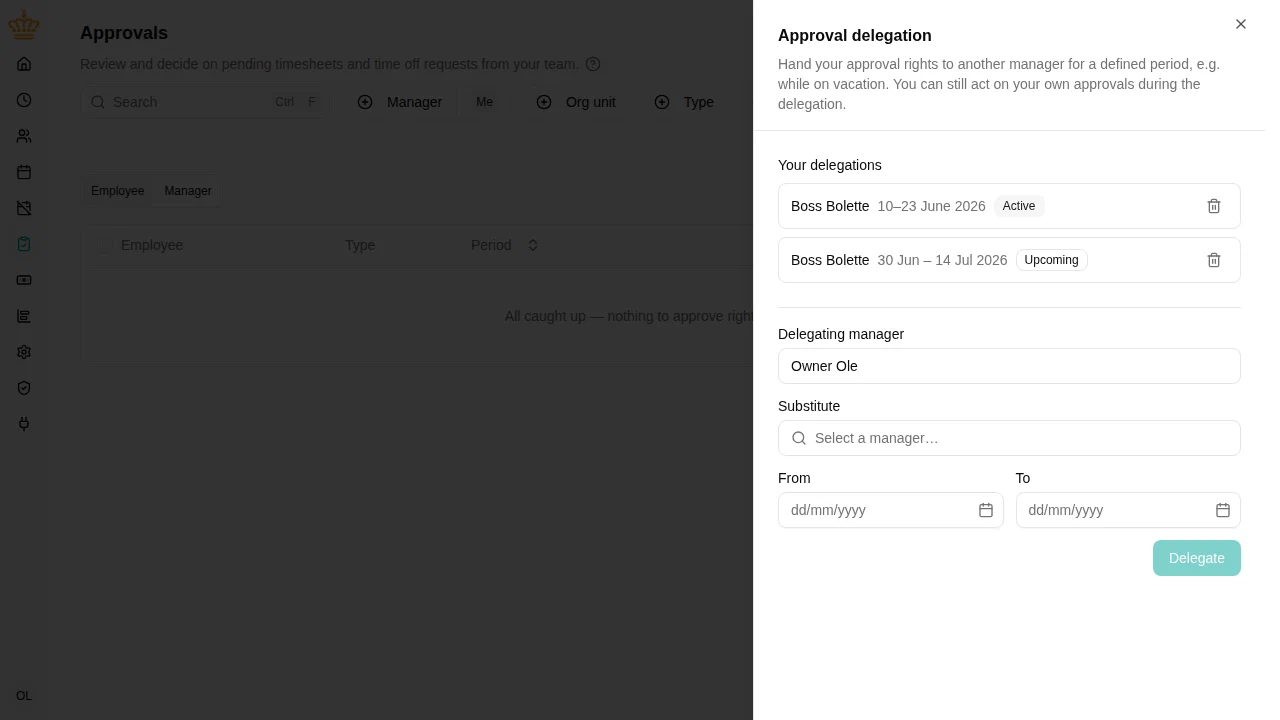The height and width of the screenshot is (720, 1280).
Task: Open the shield-check sidebar icon
Action: [x=24, y=388]
